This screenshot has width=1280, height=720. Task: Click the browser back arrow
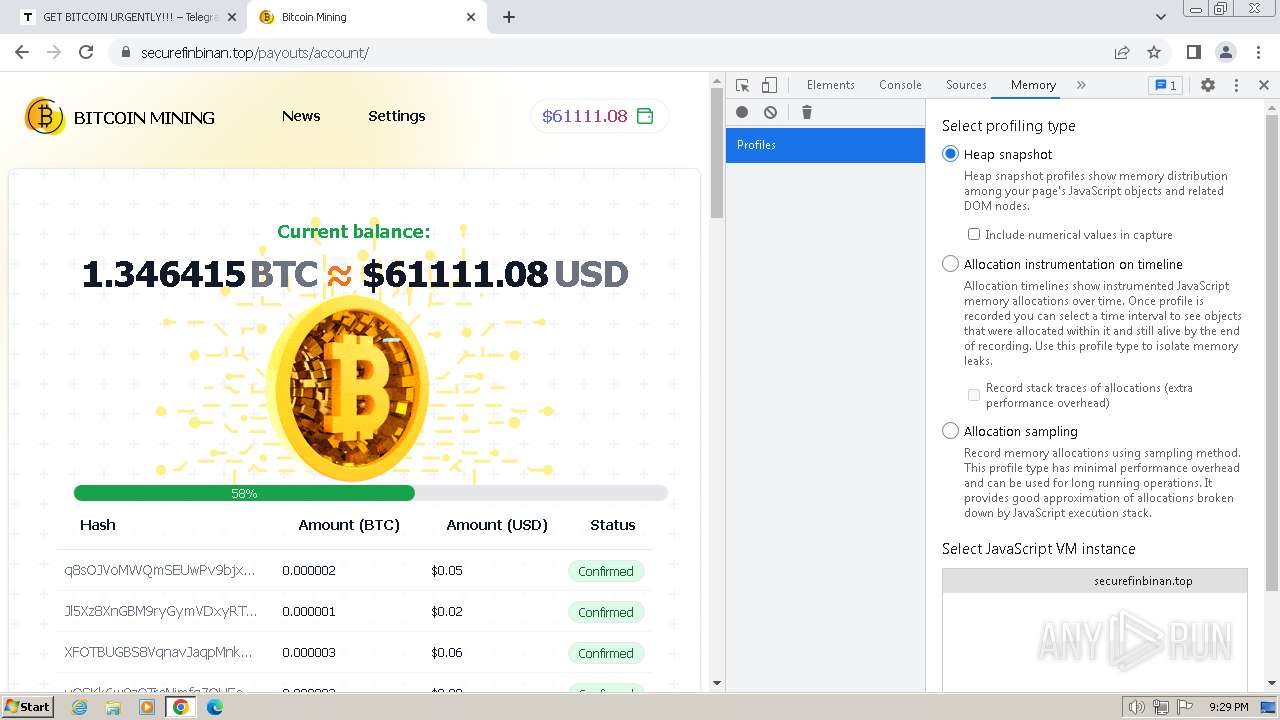pyautogui.click(x=22, y=52)
